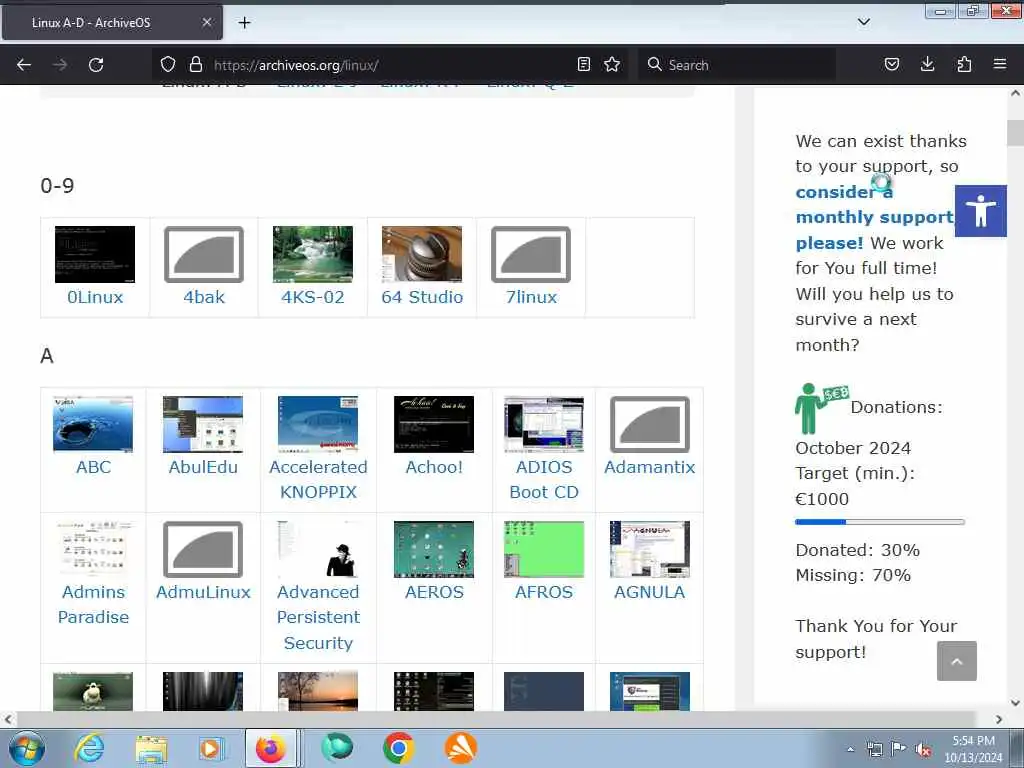Reload the current page
The width and height of the screenshot is (1024, 768).
coord(96,65)
